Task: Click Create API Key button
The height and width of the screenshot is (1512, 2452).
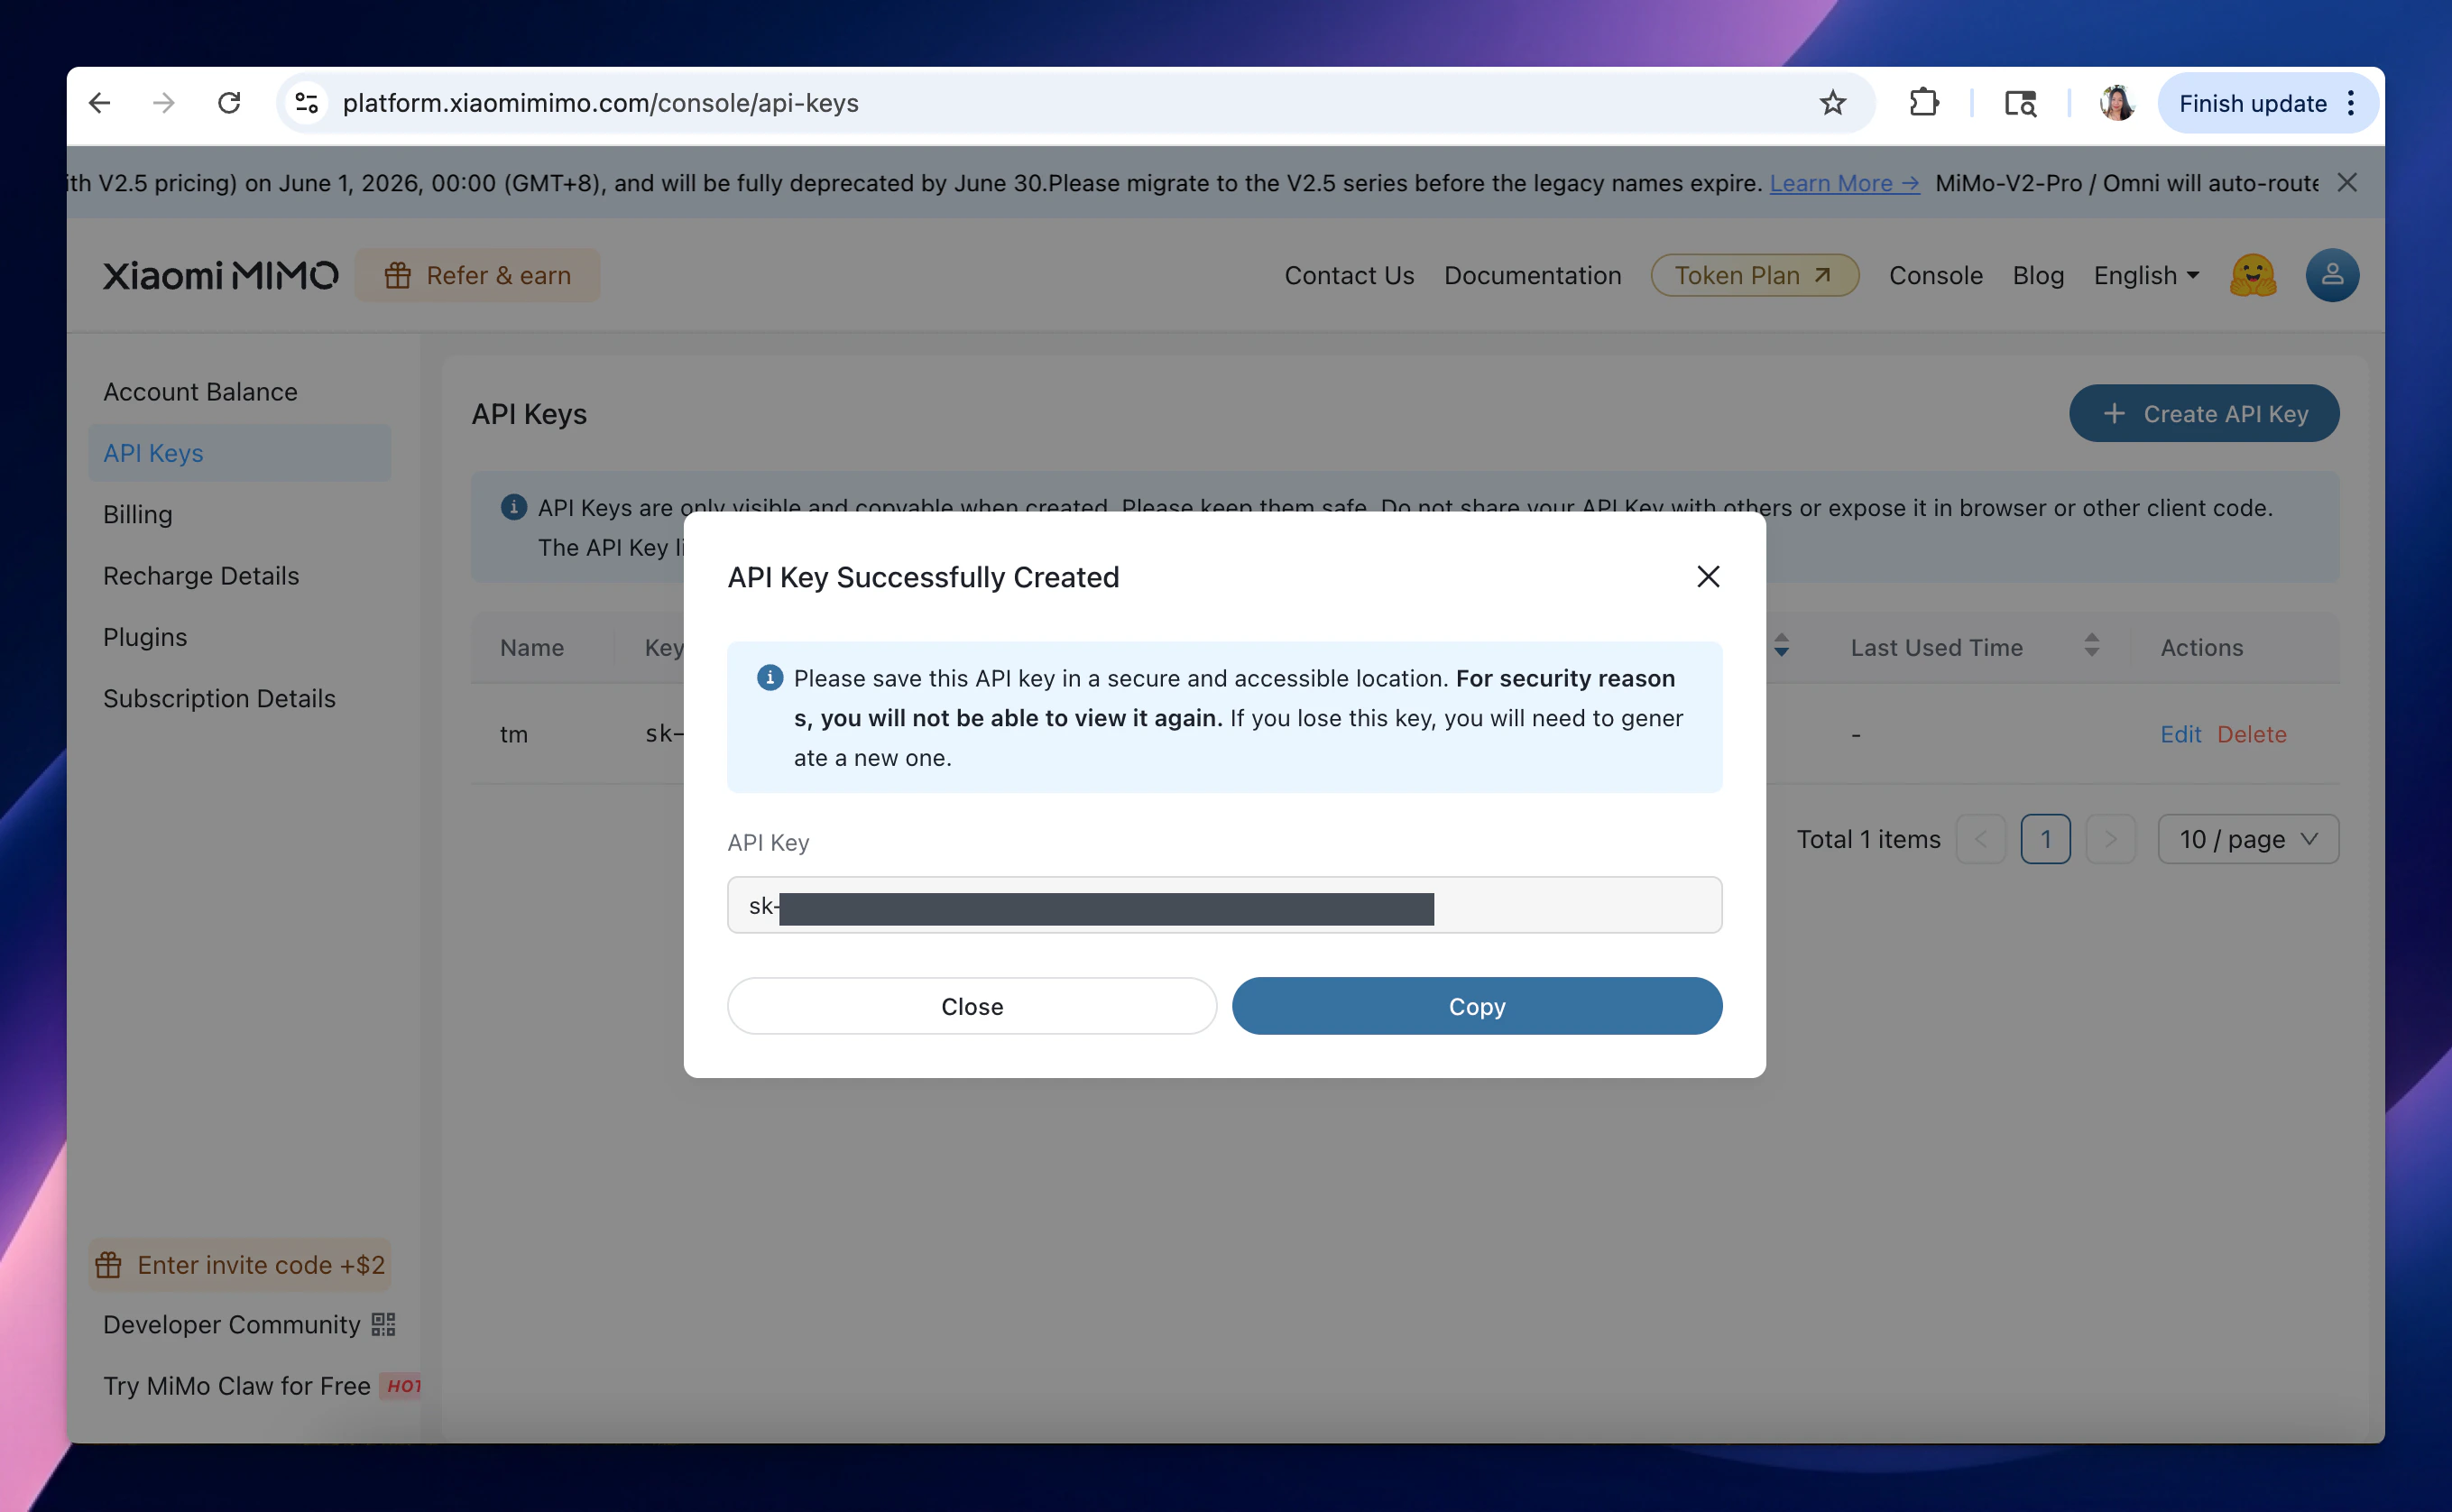Action: click(x=2203, y=414)
